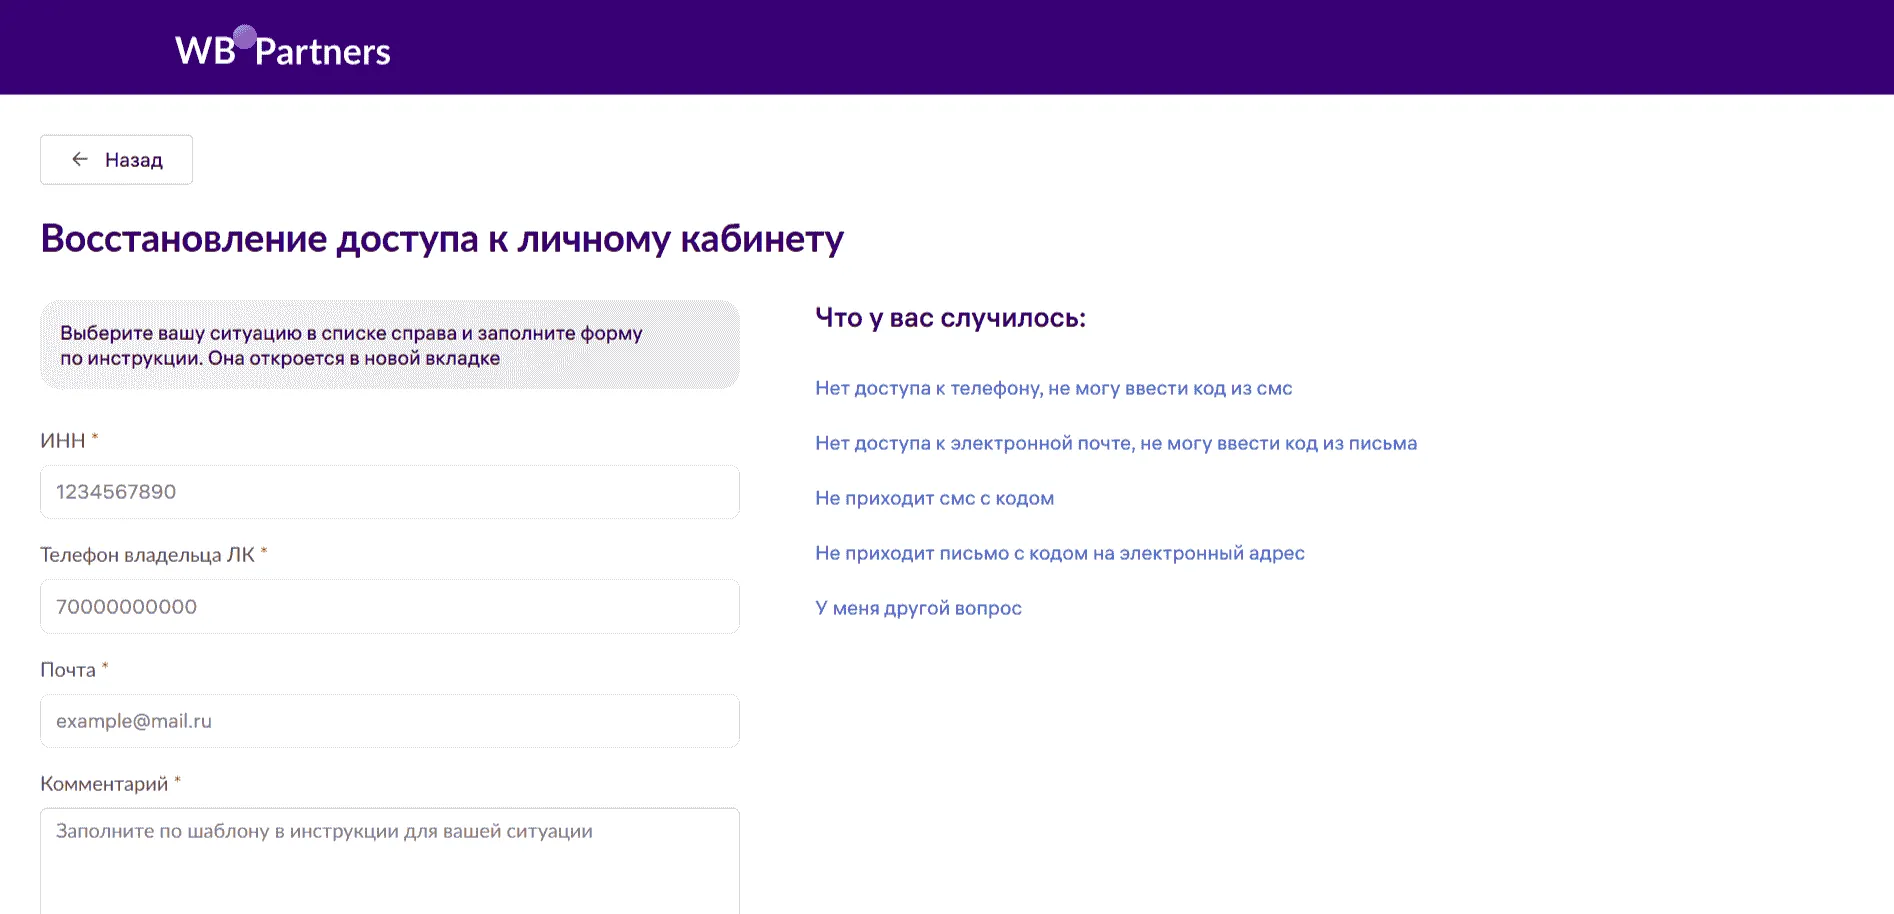
Task: Click empty area of purple header bar
Action: tap(1100, 47)
